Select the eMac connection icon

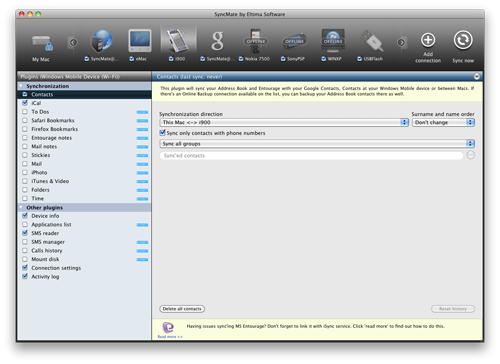coord(140,41)
